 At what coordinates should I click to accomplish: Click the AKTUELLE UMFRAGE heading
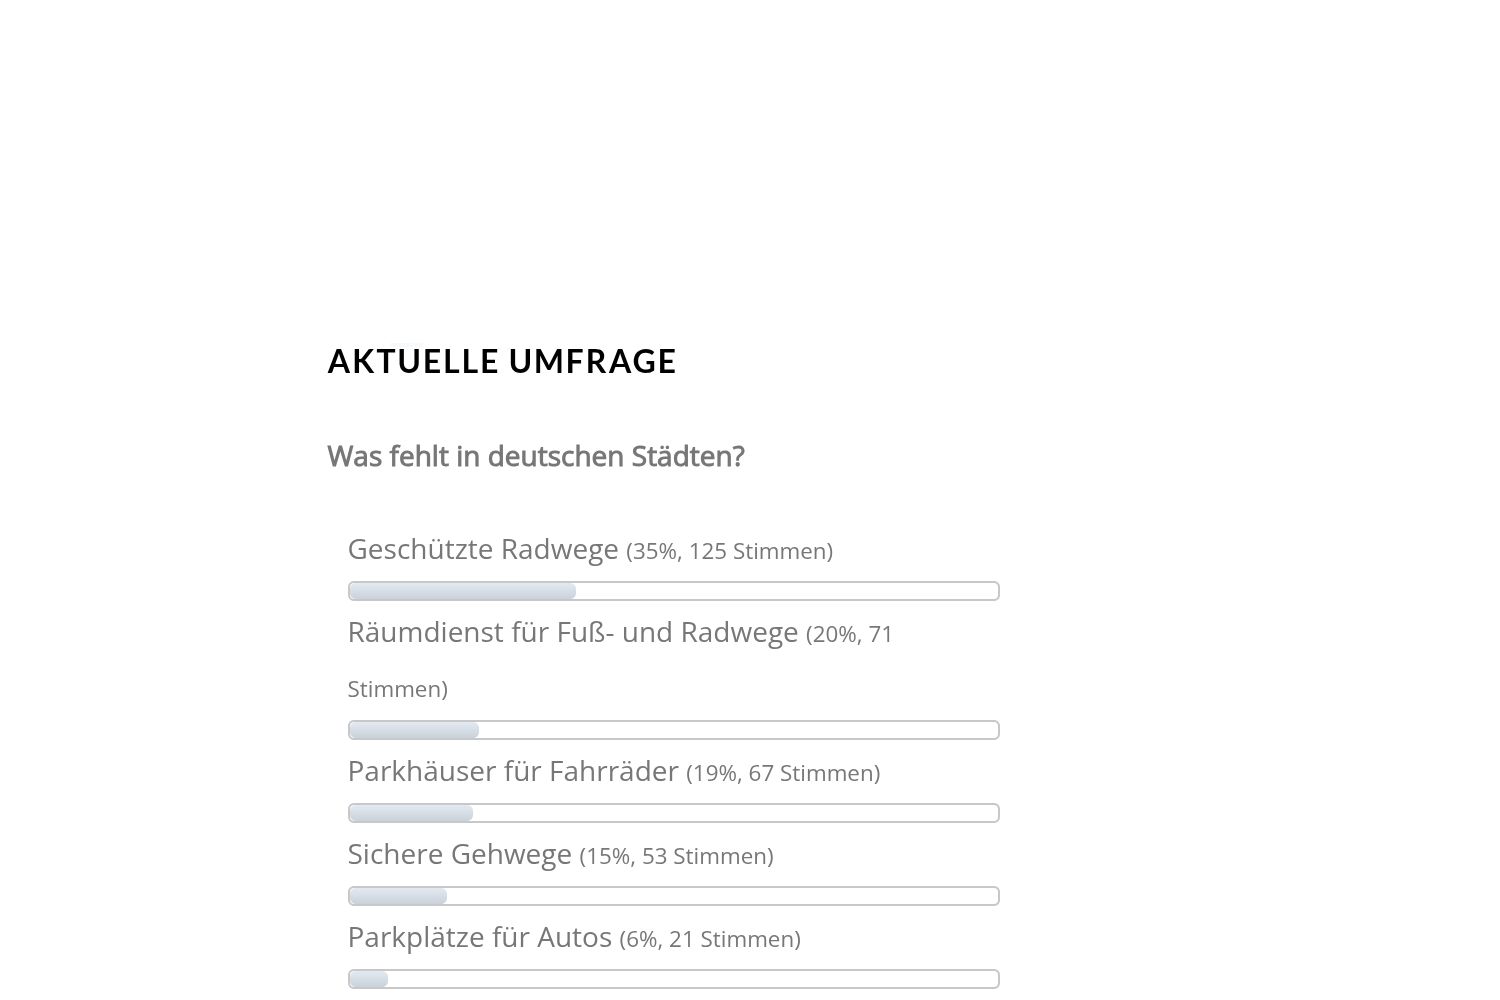[x=502, y=361]
